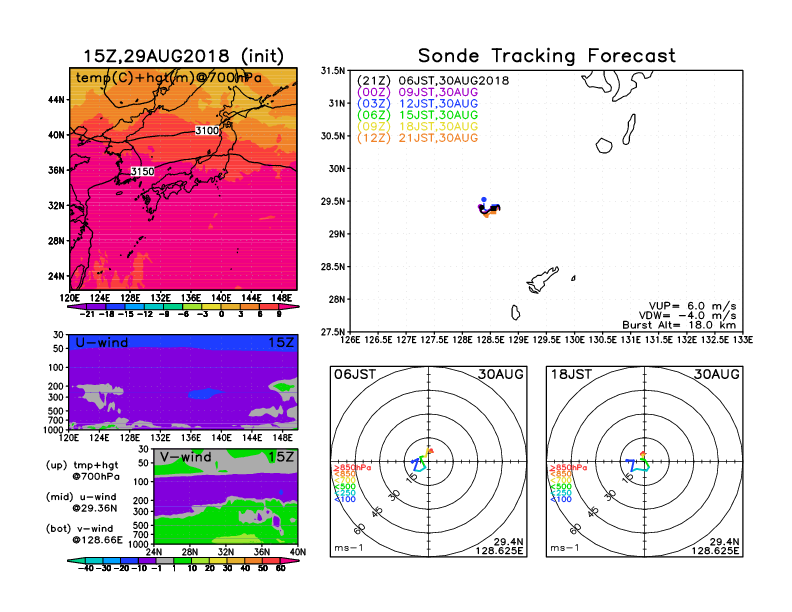
Task: Pick the gray wind colorbar swatch between -1 and 1
Action: click(164, 560)
